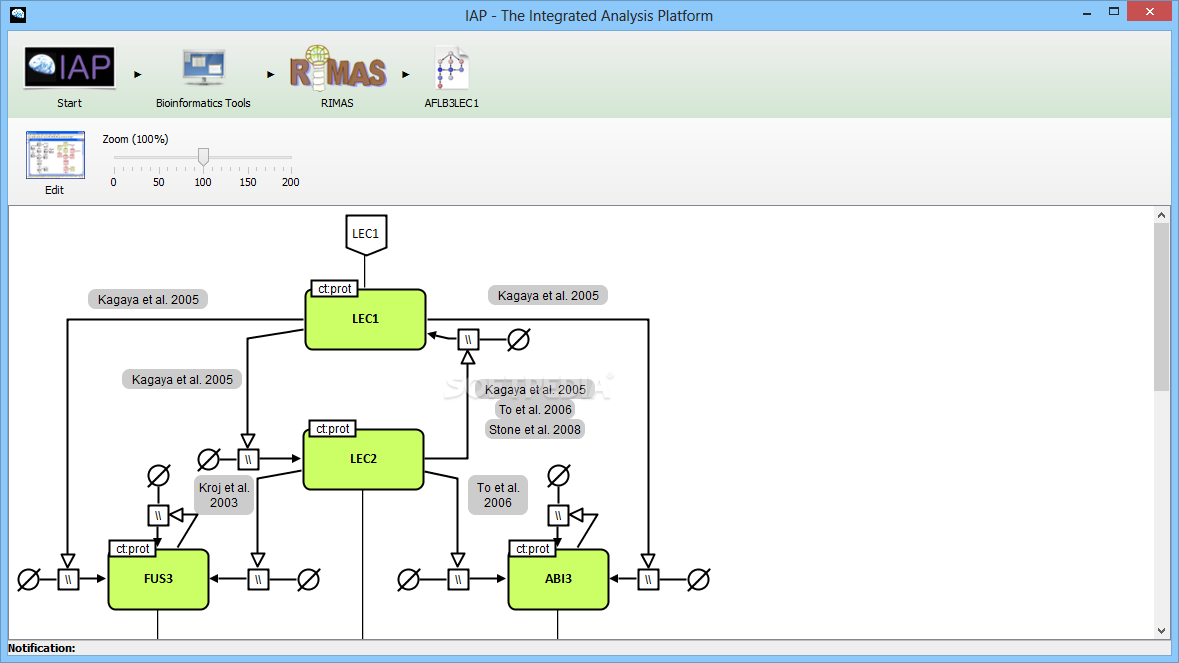Click the vertical scrollbar thumb
Image resolution: width=1179 pixels, height=663 pixels.
pos(1161,307)
